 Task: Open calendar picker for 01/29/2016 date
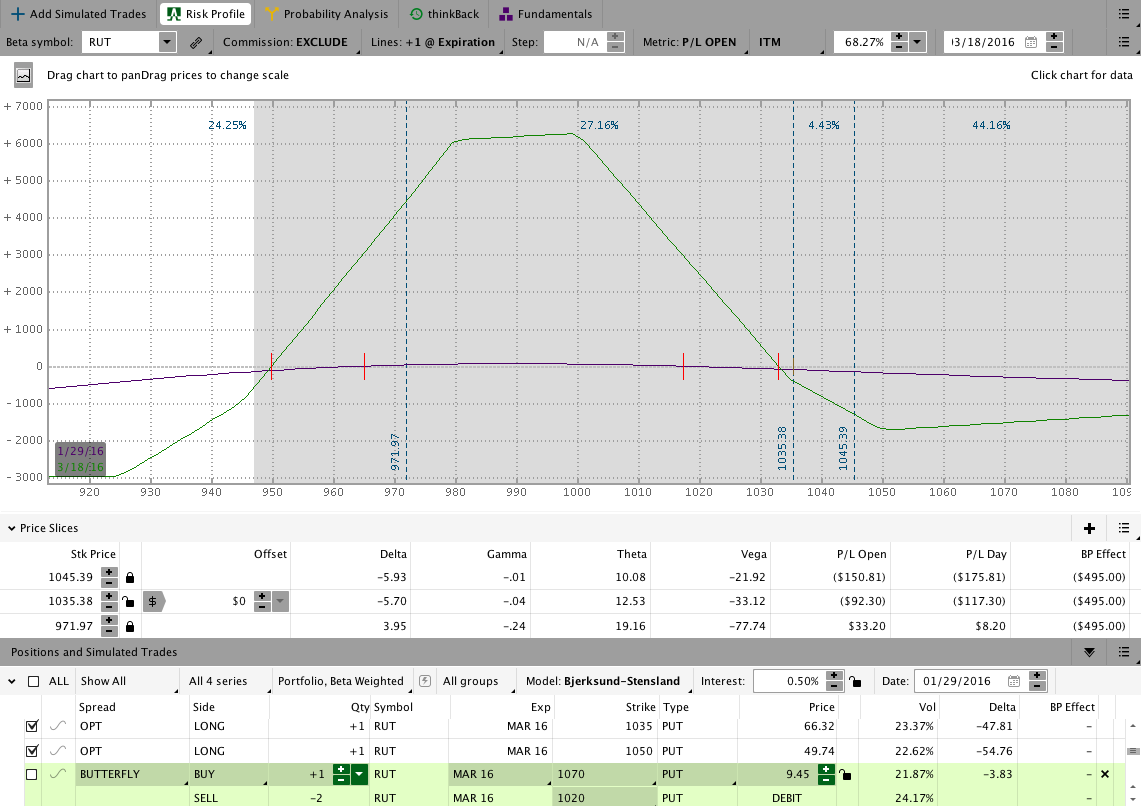point(1014,681)
